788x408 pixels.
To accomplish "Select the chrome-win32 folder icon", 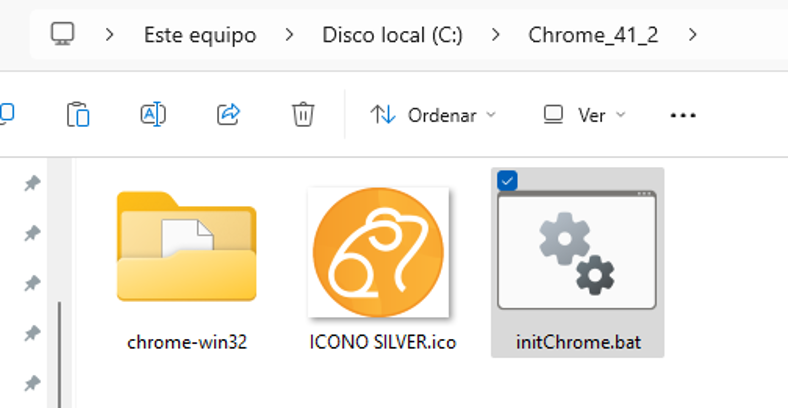I will (x=186, y=246).
